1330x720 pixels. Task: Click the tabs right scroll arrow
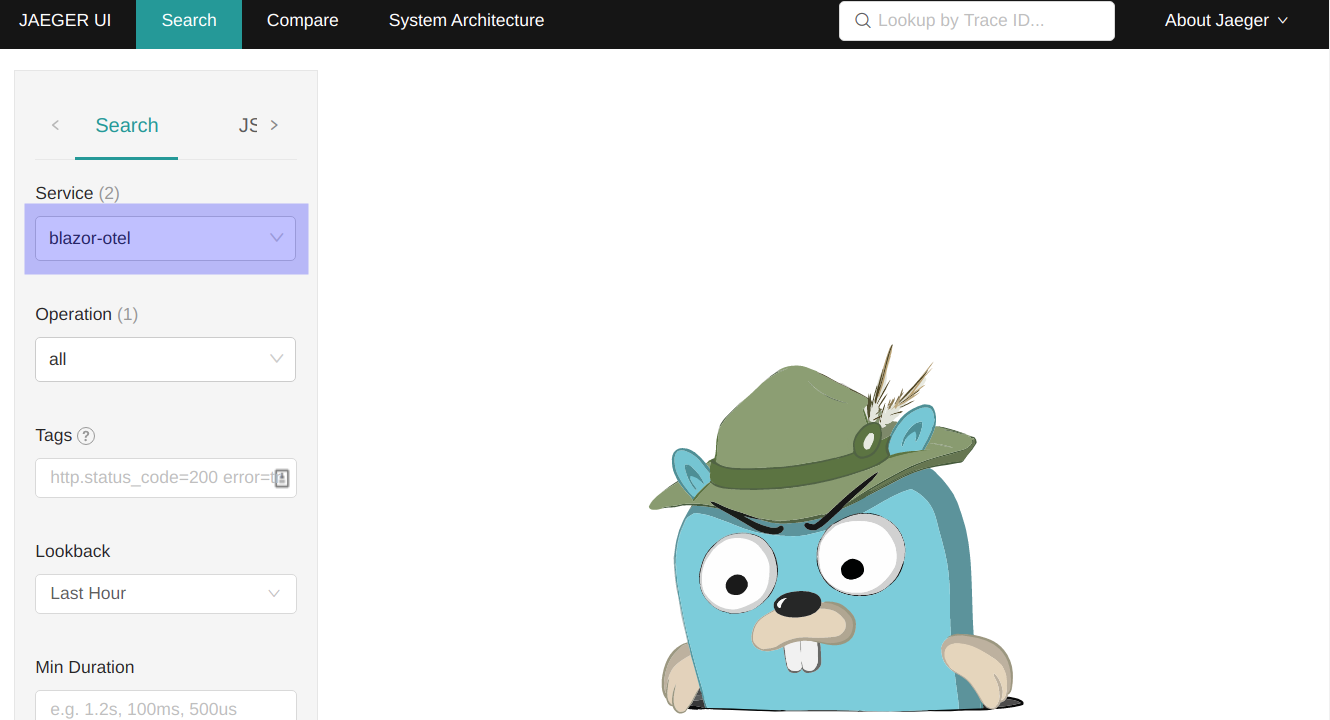[x=274, y=125]
